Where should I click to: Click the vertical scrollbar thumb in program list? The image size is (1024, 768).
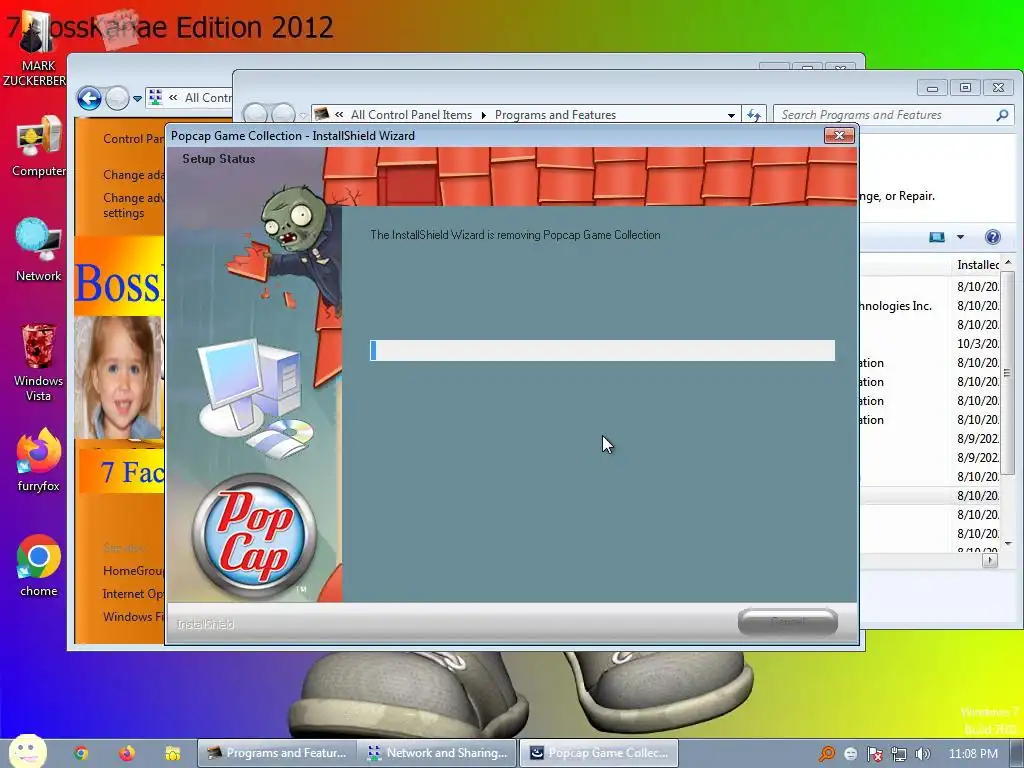coord(1008,373)
